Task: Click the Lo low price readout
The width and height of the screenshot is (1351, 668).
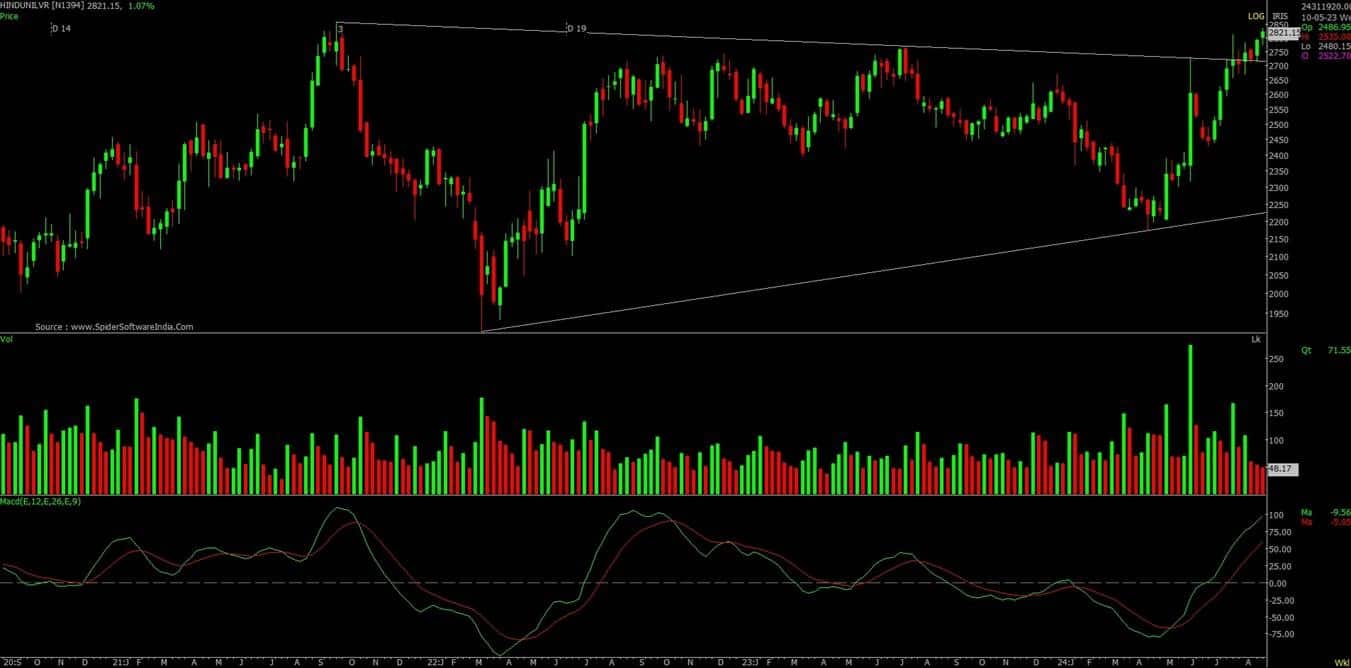Action: (1325, 45)
